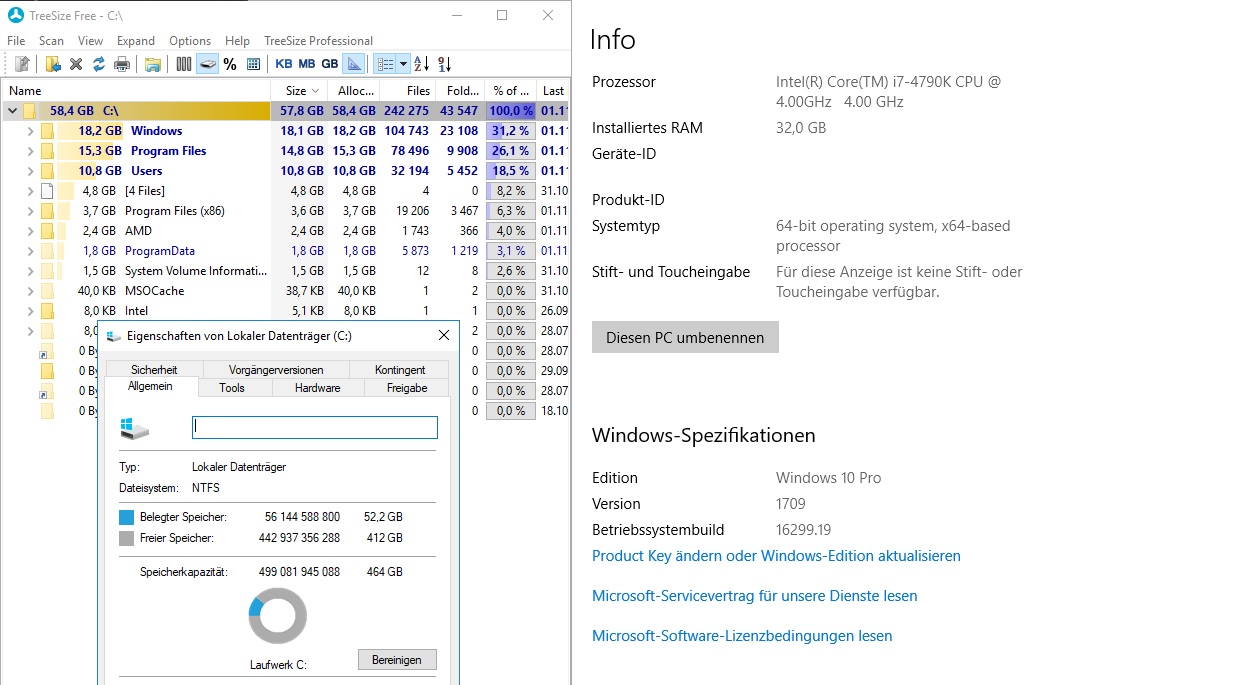Expand the AMD folder node

pos(30,231)
